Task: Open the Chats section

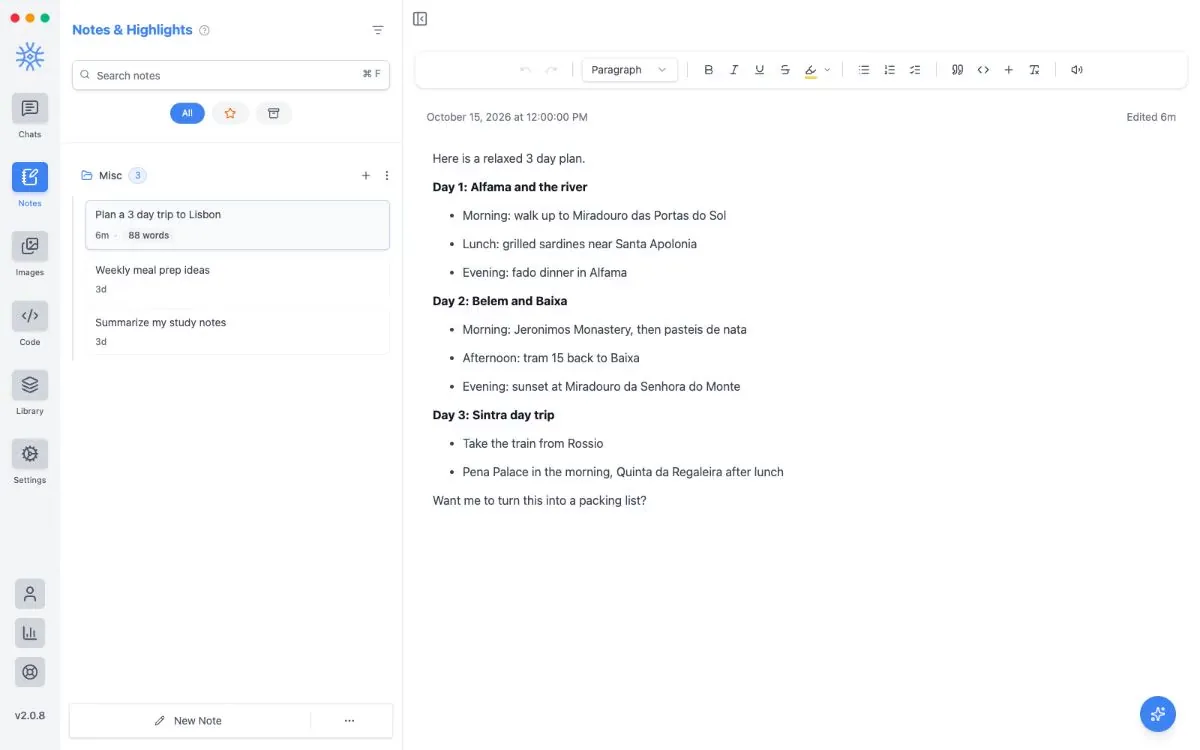Action: click(30, 108)
